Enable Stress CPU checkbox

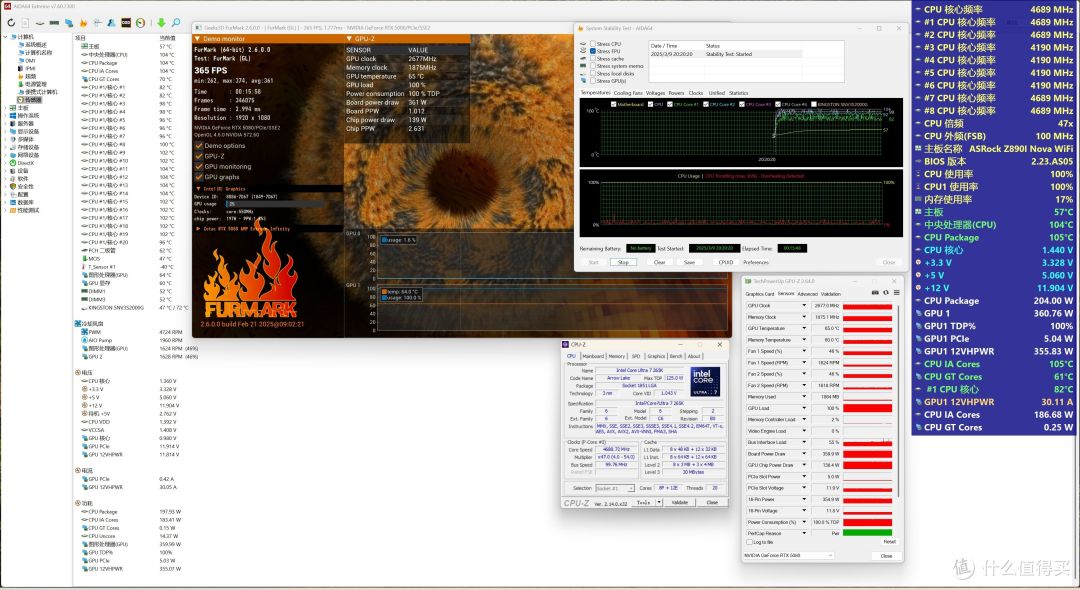[592, 43]
